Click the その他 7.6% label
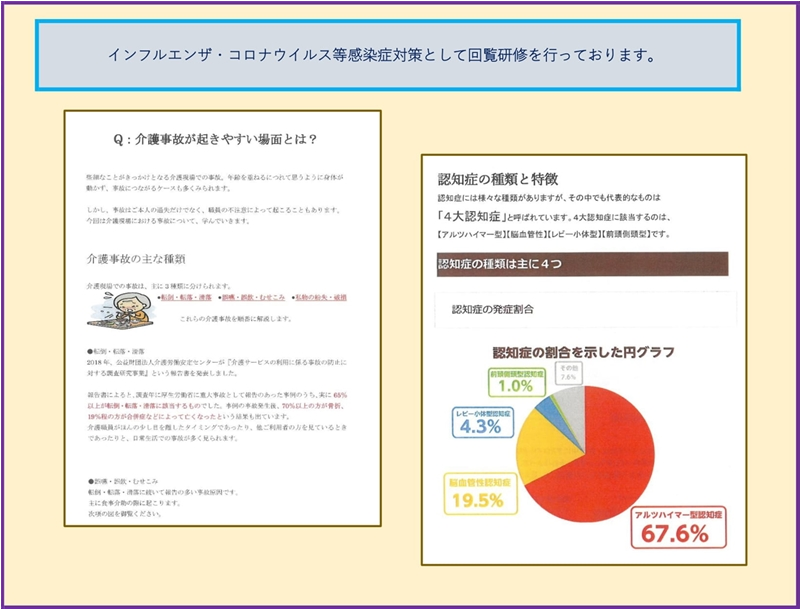This screenshot has height=609, width=800. point(568,373)
